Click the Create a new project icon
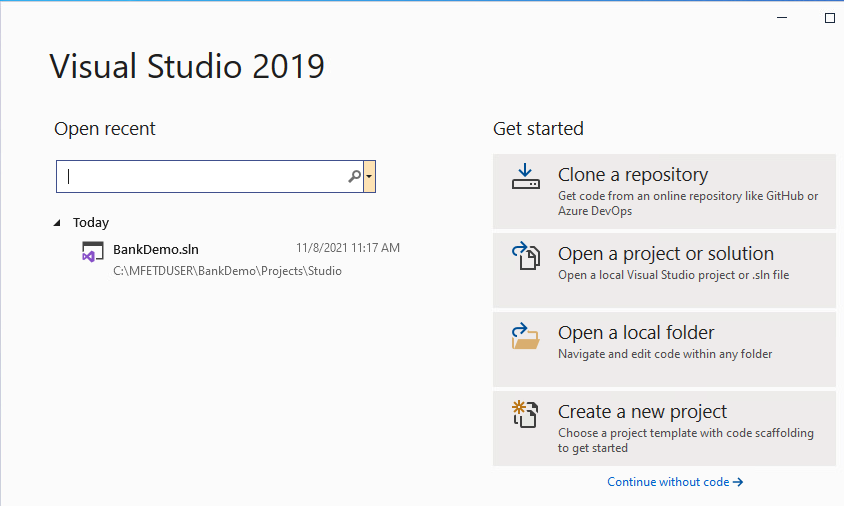 [x=526, y=414]
